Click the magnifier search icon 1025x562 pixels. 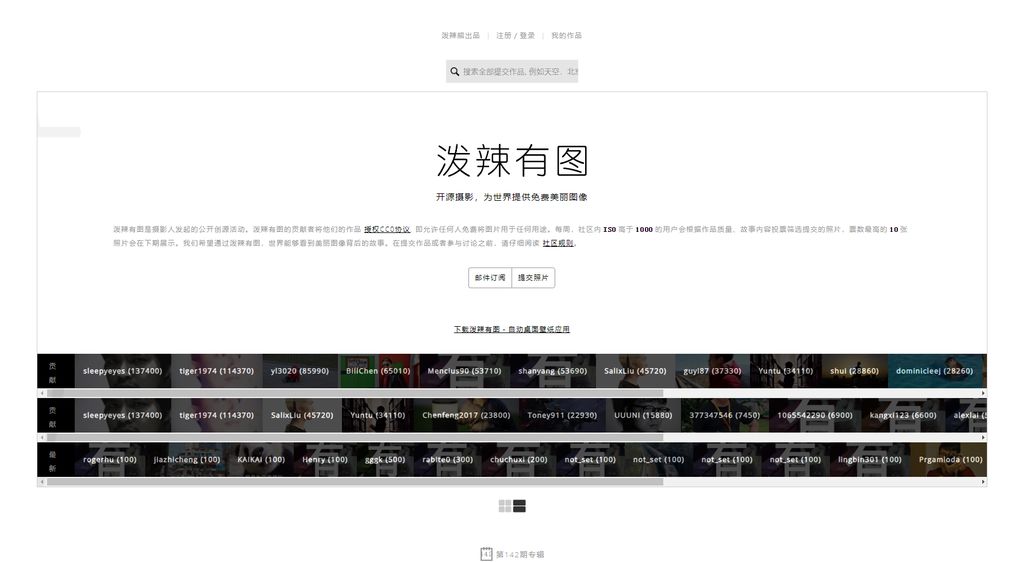click(x=454, y=71)
